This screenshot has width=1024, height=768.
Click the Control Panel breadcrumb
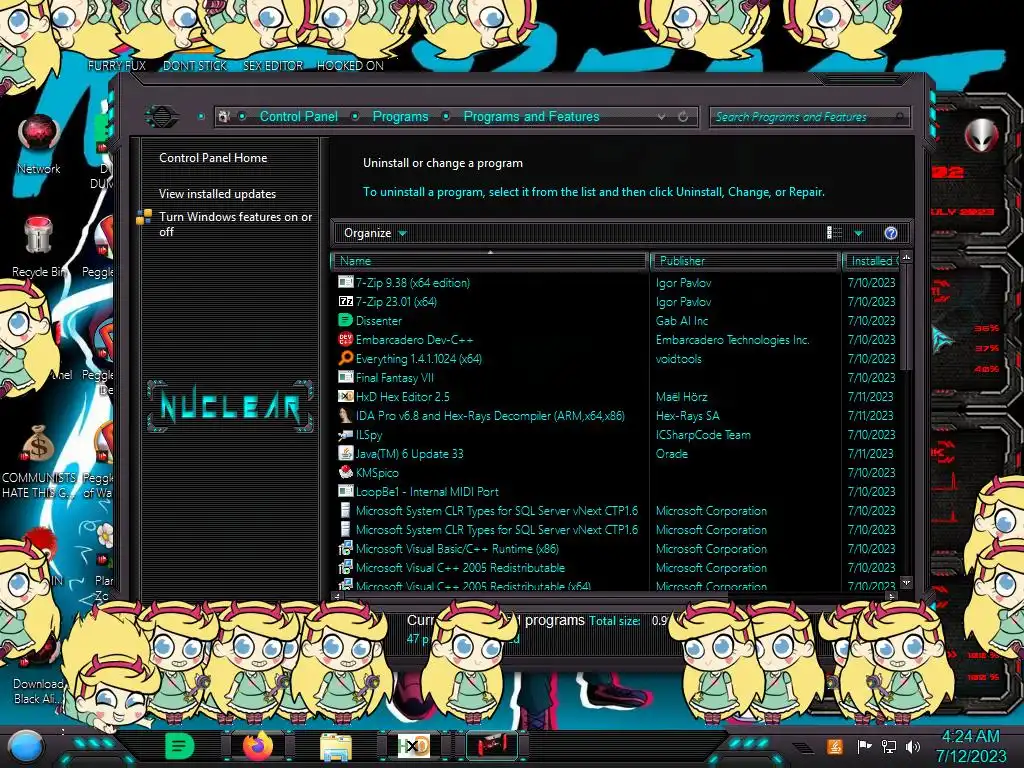(x=298, y=117)
